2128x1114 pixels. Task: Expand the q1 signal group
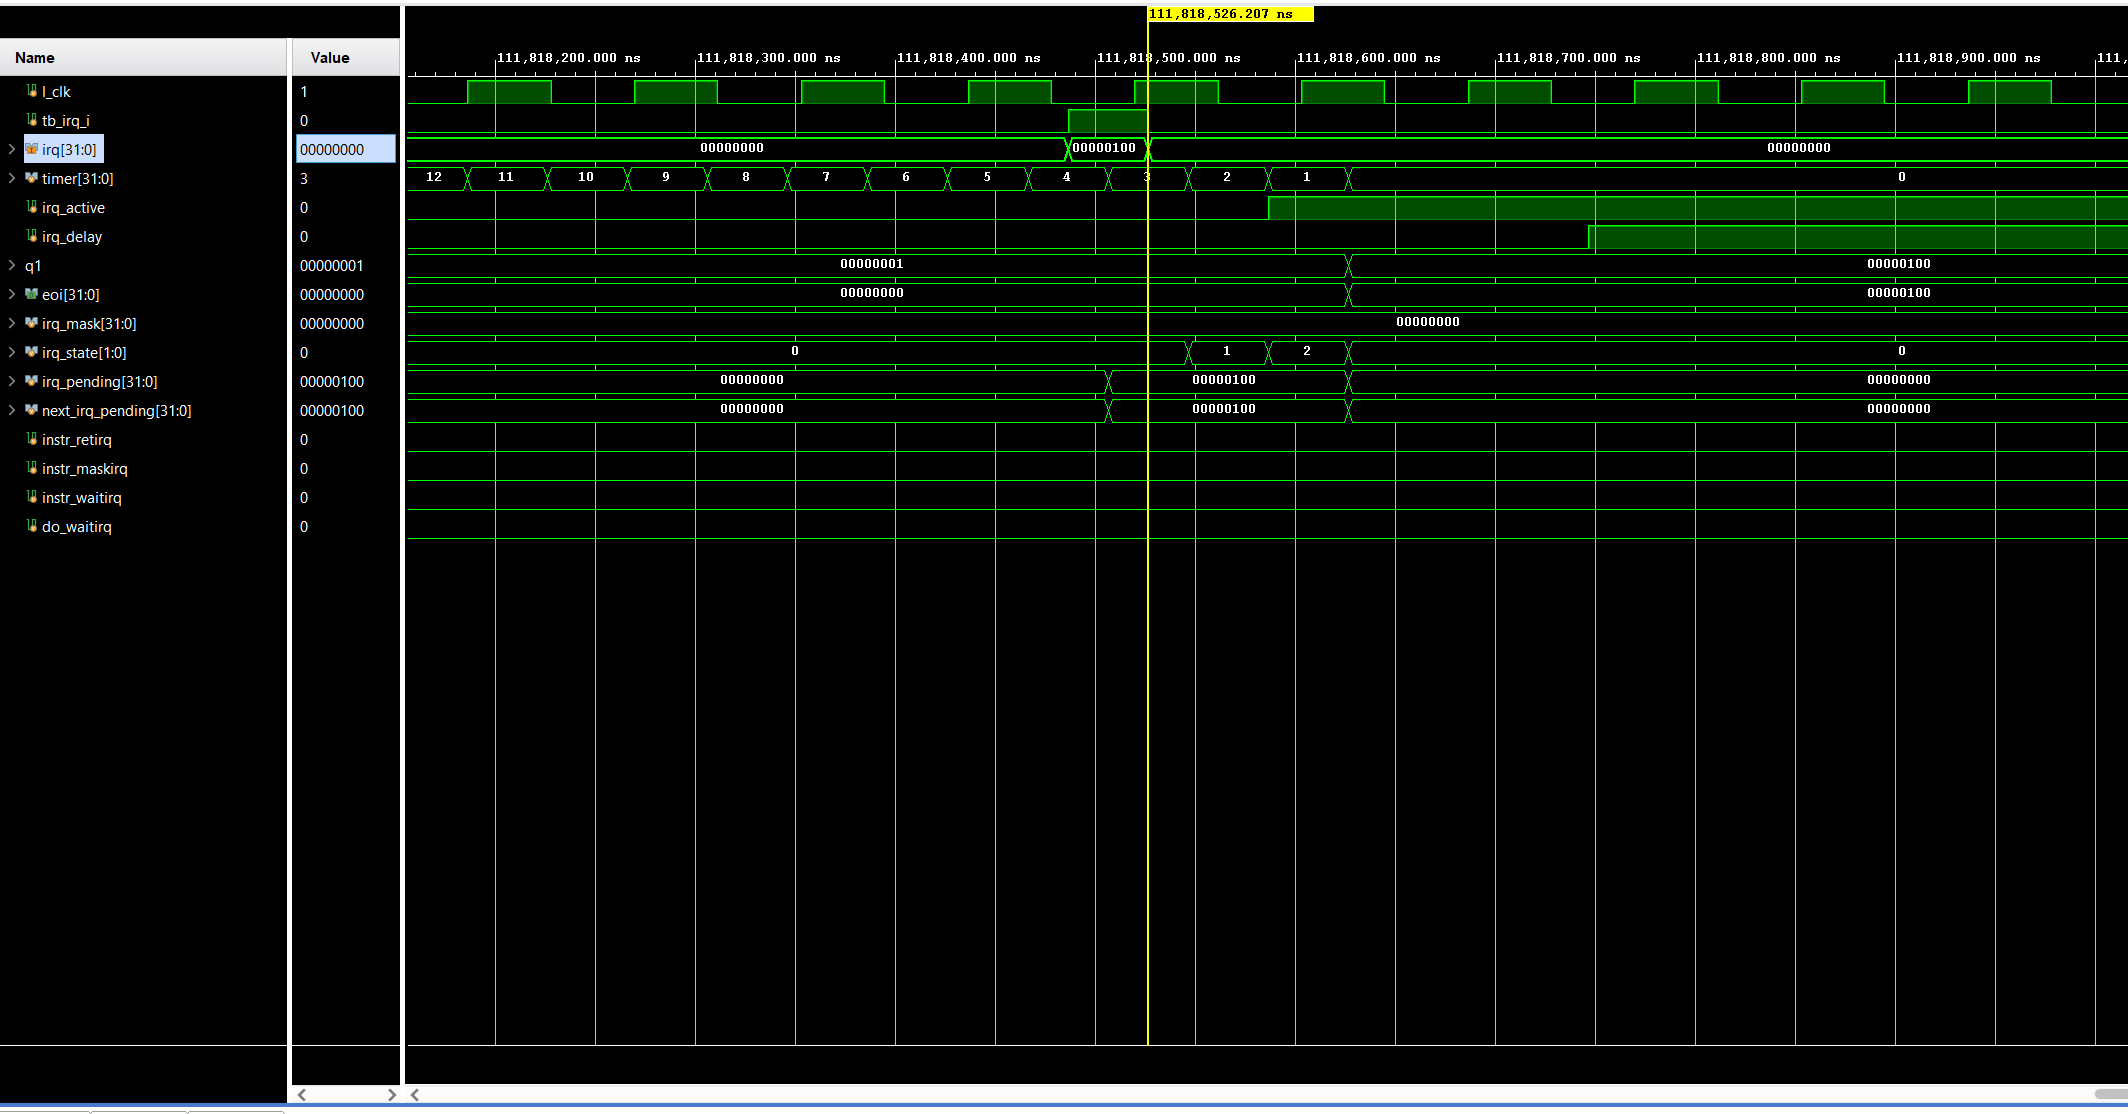[x=10, y=265]
